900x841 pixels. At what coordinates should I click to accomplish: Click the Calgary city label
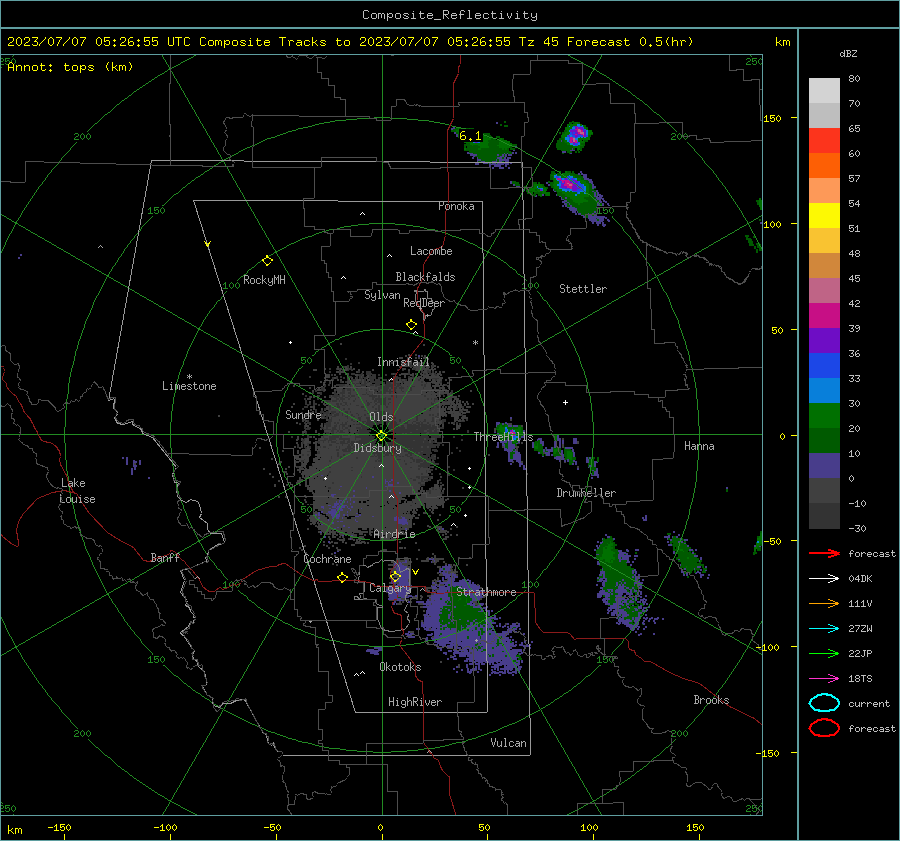[390, 588]
